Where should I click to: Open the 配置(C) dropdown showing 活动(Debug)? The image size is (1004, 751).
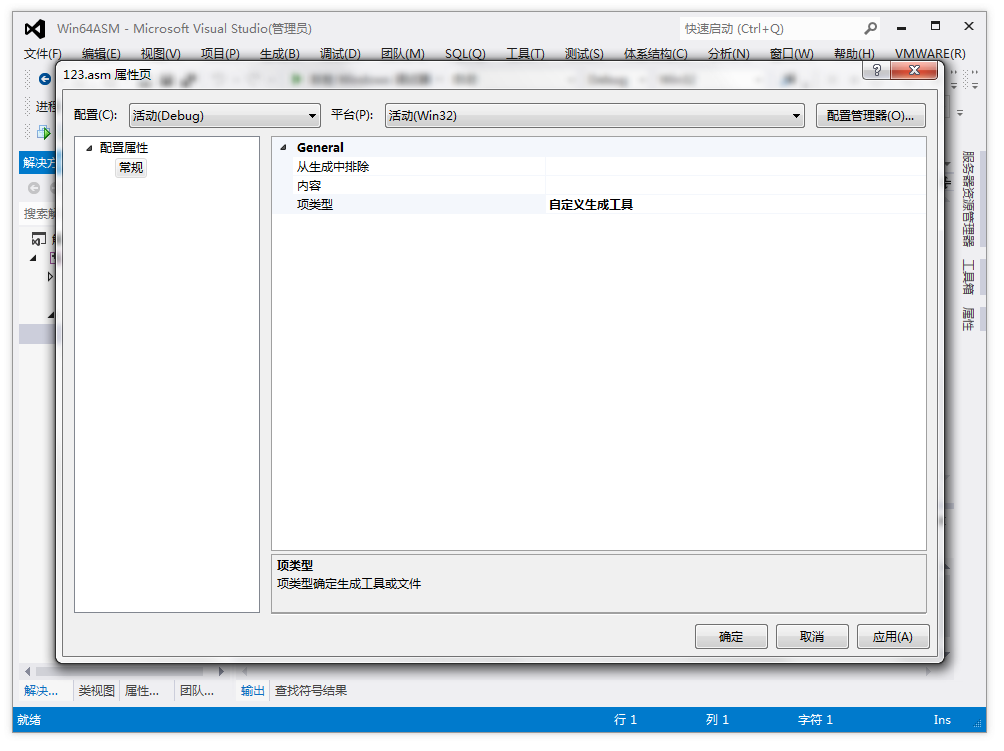point(224,116)
